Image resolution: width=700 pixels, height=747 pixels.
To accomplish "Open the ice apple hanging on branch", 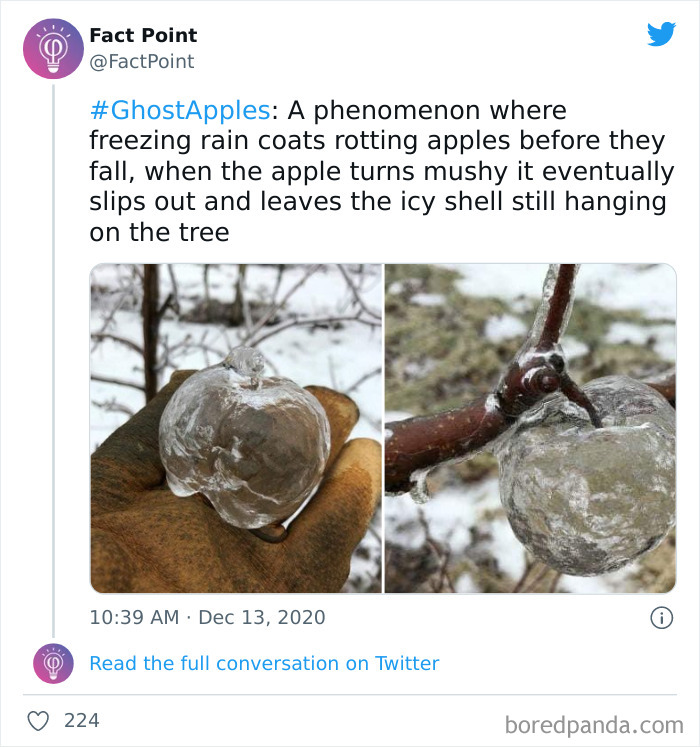I will tap(583, 480).
